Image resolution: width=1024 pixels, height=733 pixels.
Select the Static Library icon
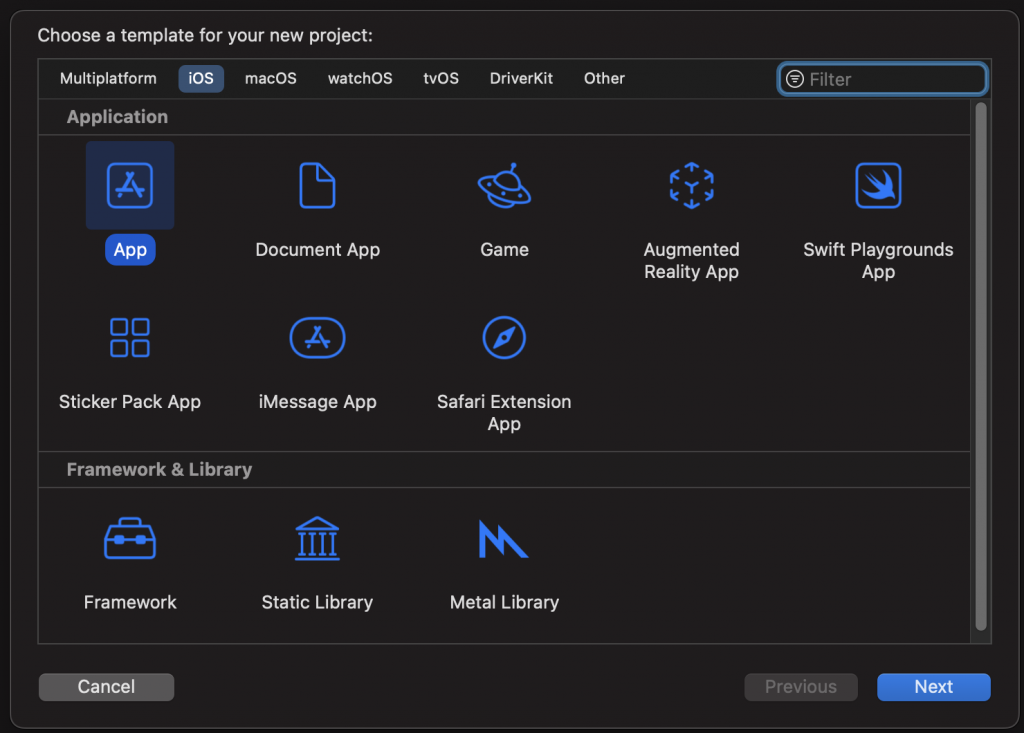click(317, 539)
